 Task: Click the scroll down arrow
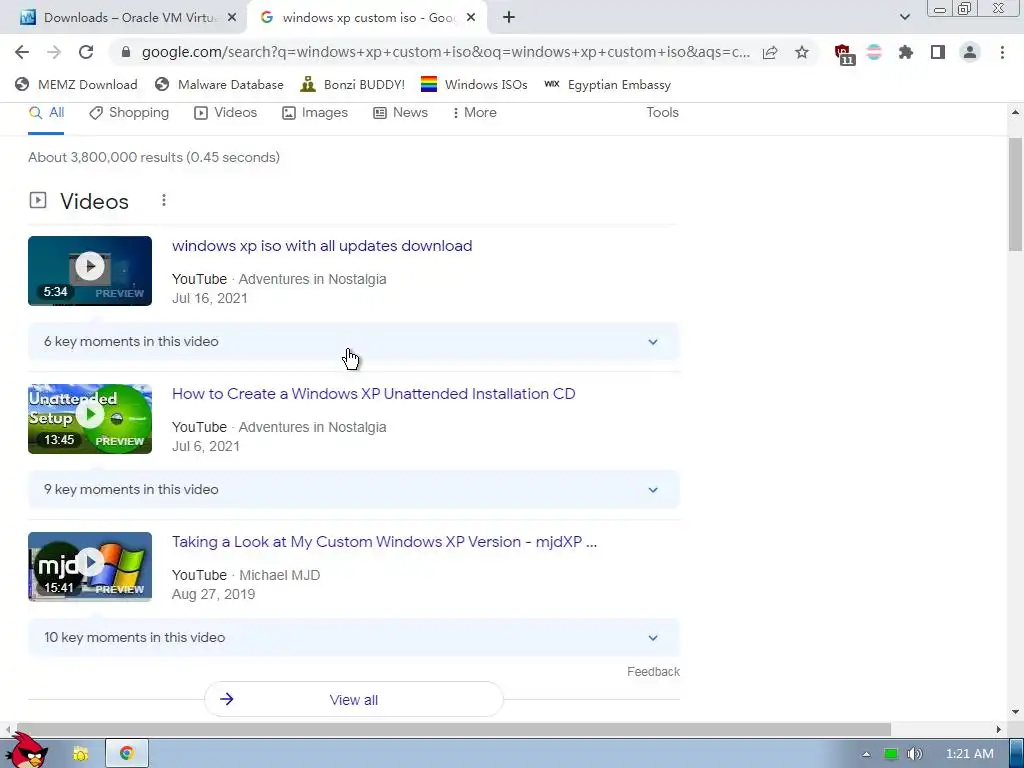pyautogui.click(x=1015, y=712)
